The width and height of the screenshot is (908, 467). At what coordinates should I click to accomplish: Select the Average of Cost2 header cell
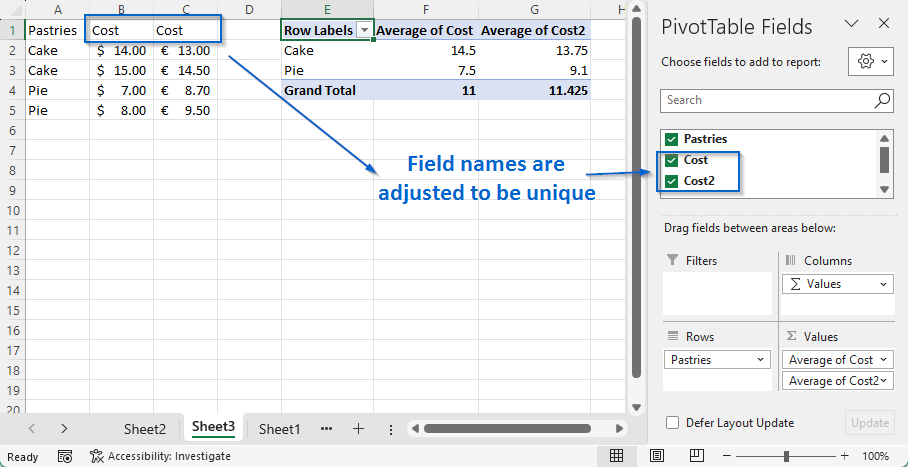pos(534,30)
